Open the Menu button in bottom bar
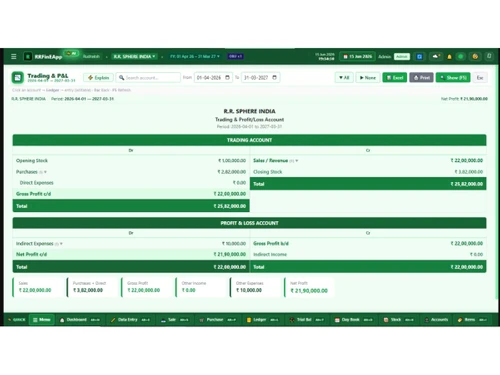This screenshot has height=375, width=500. click(42, 320)
